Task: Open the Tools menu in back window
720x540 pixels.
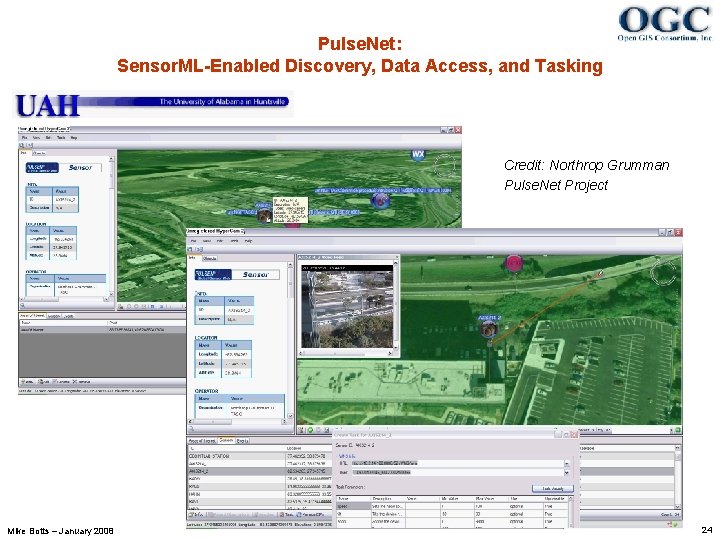Action: tap(61, 137)
